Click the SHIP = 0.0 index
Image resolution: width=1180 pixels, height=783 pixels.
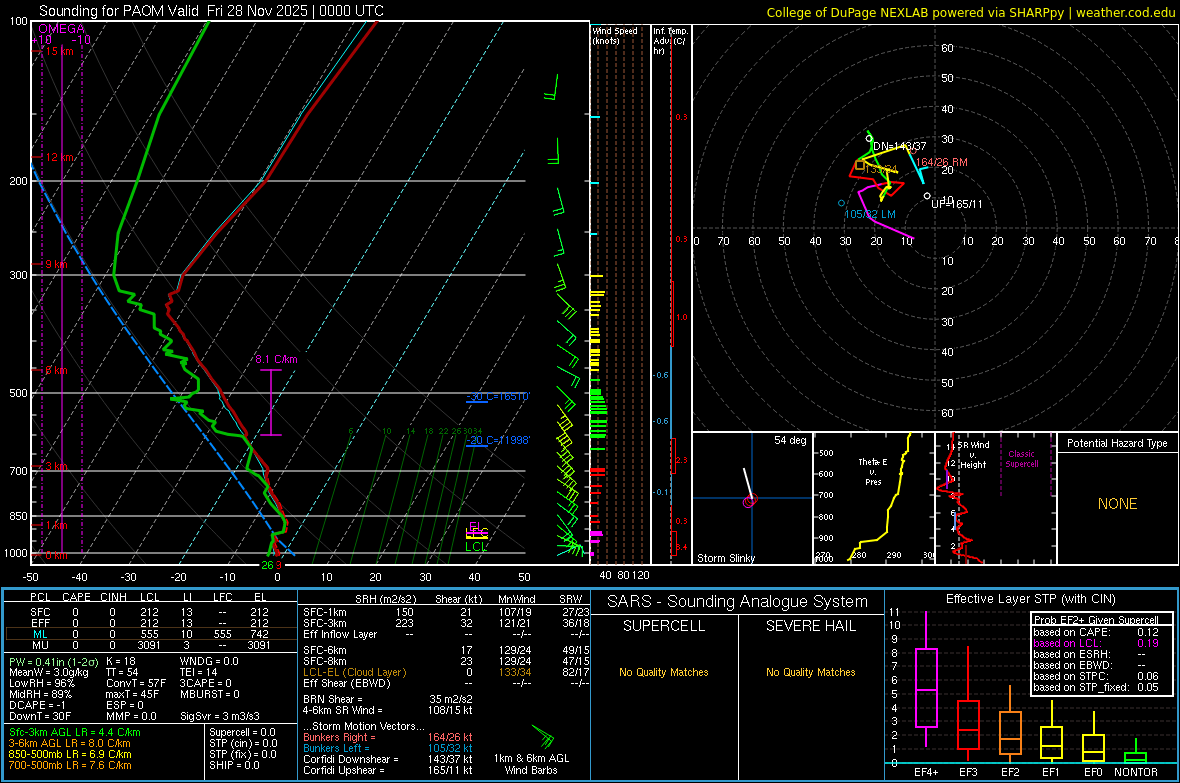[232, 765]
